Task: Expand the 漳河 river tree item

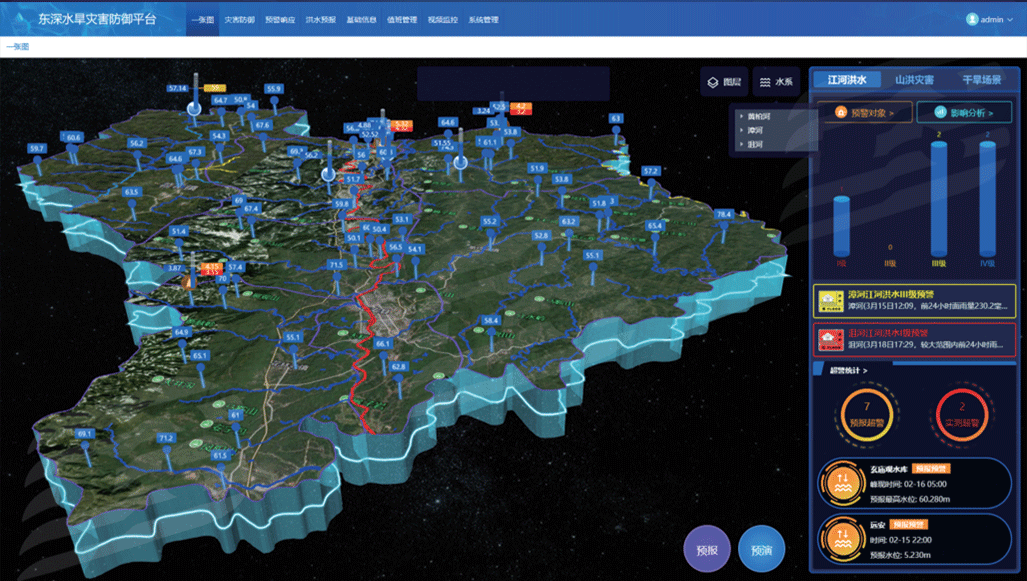Action: (x=741, y=130)
